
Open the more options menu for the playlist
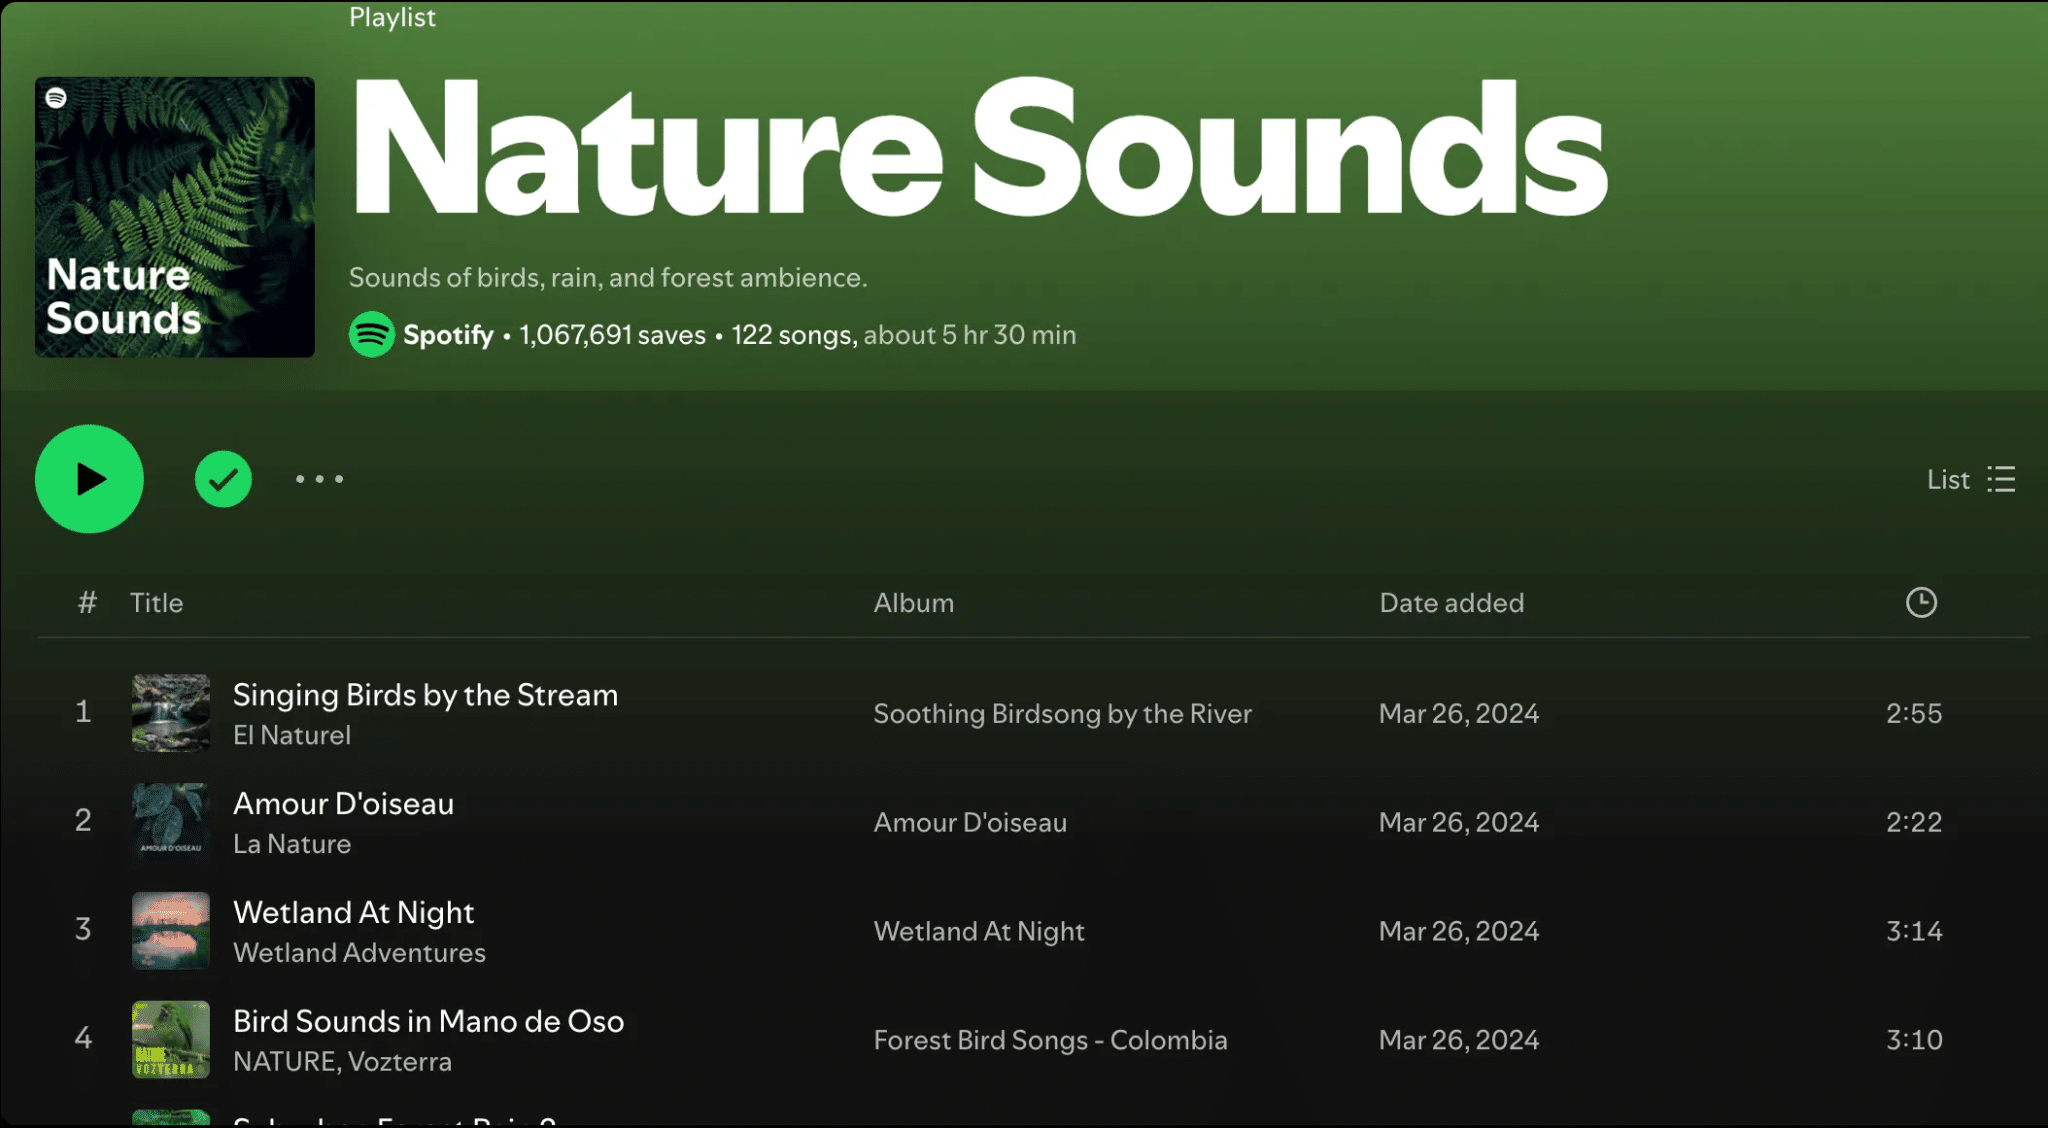tap(319, 479)
